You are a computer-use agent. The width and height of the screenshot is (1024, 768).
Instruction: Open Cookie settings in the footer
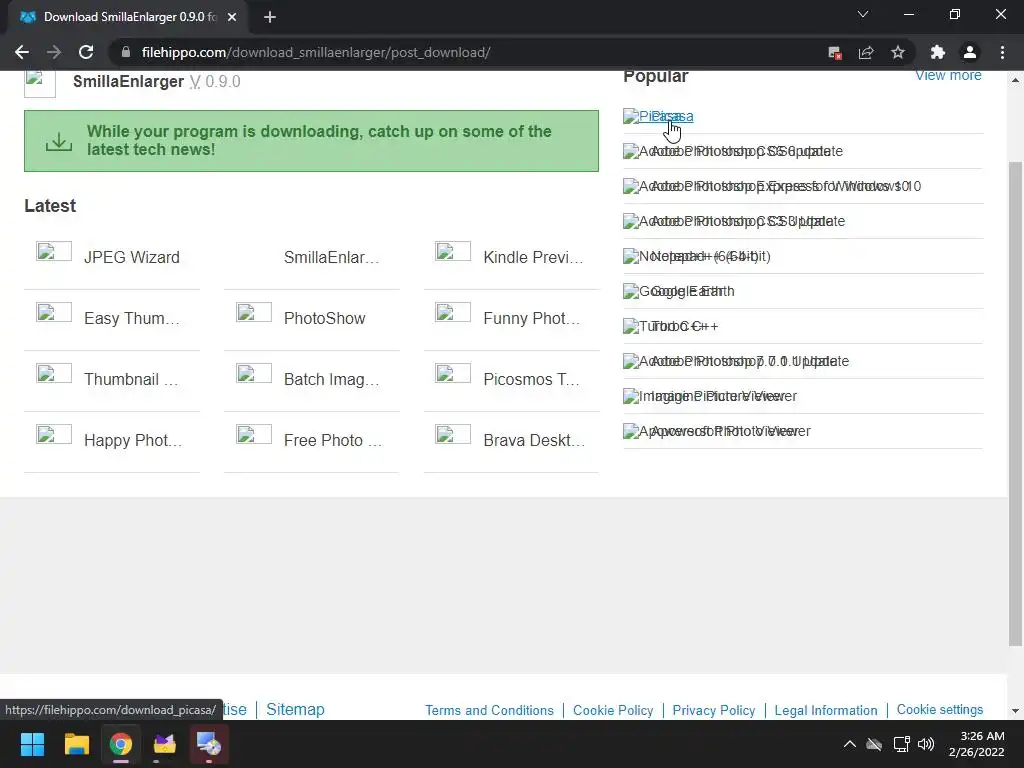[940, 709]
